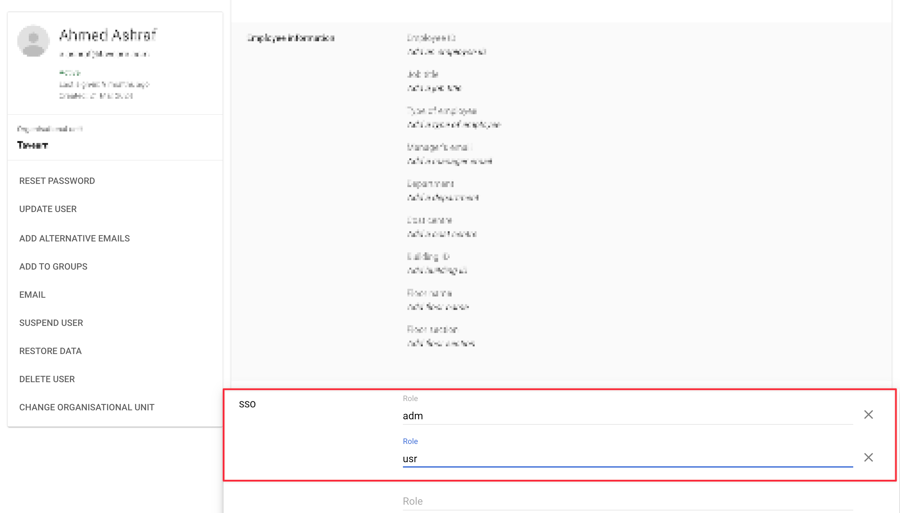Screen dimensions: 900x513
Task: Click the empty Role field at the bottom
Action: [x=627, y=501]
